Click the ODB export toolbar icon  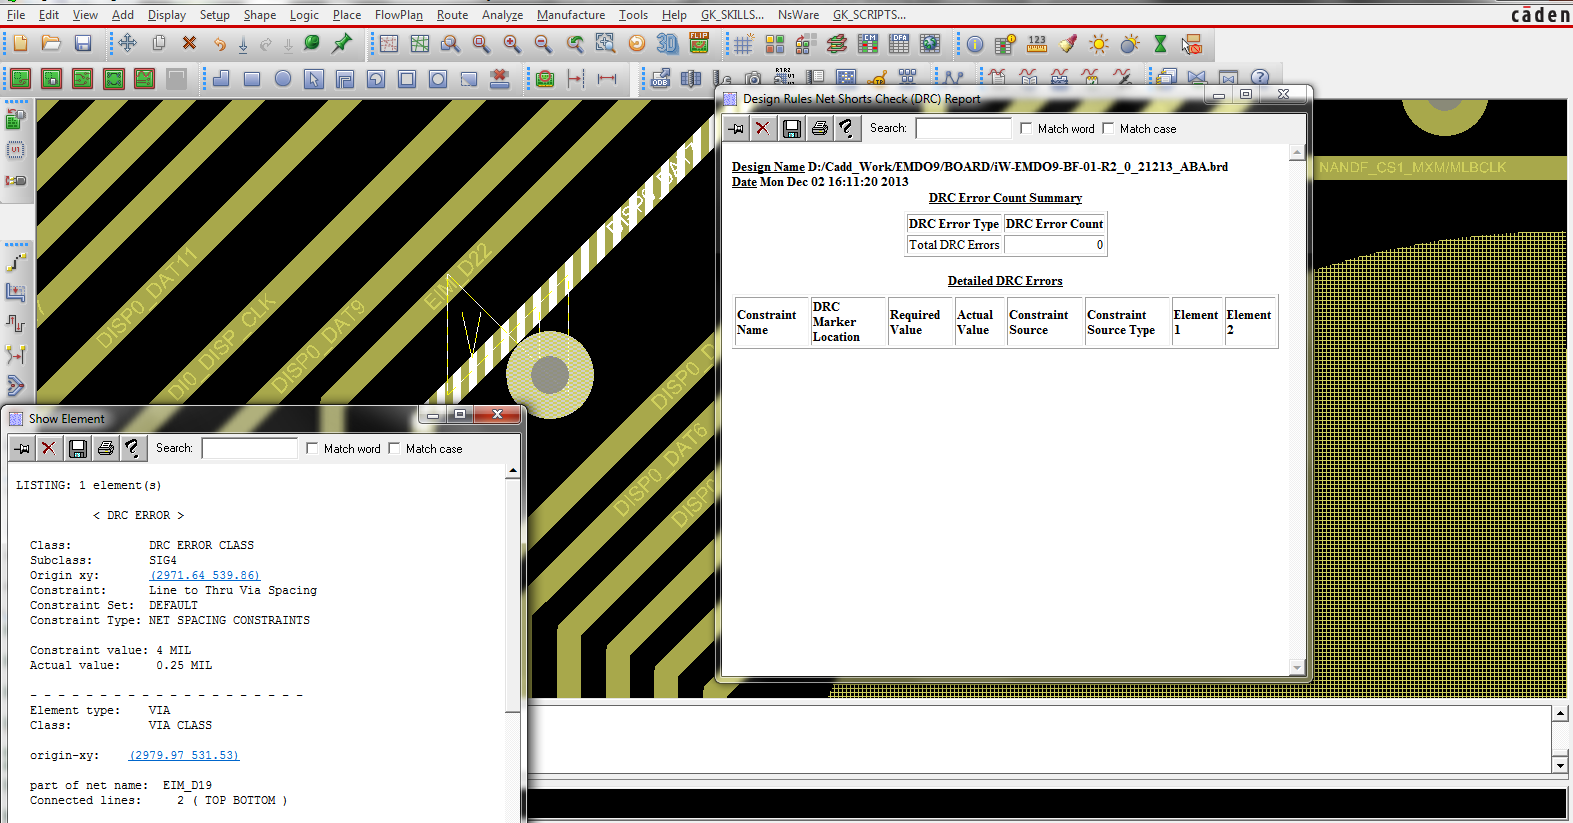pos(660,79)
